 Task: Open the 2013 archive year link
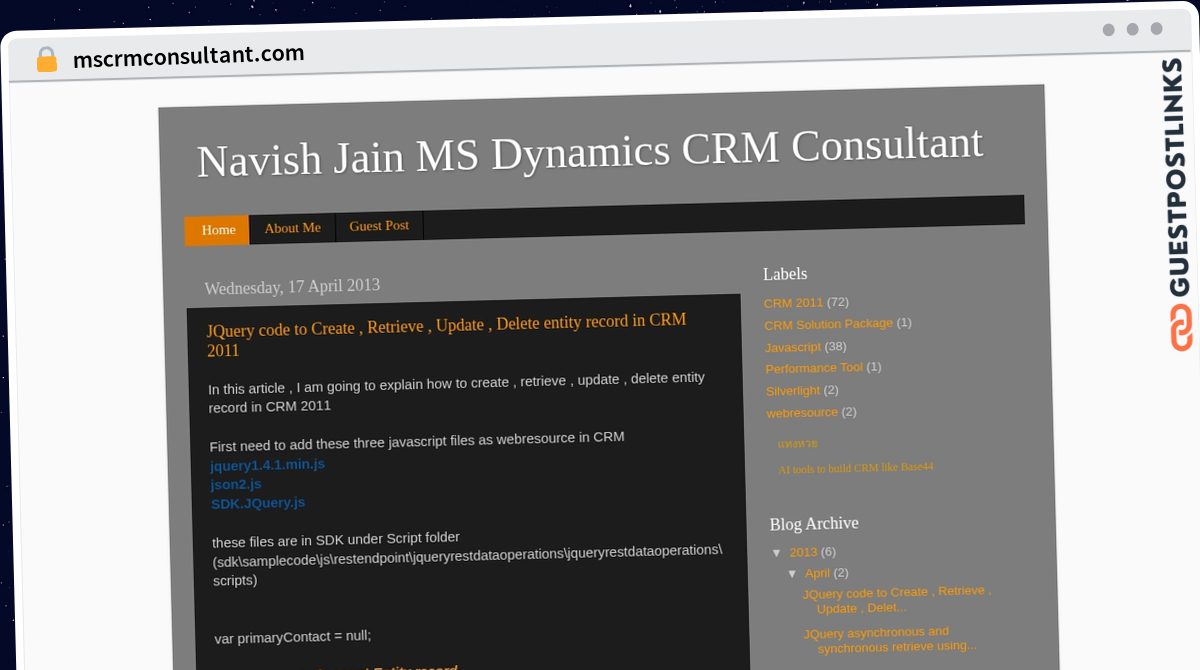click(803, 552)
